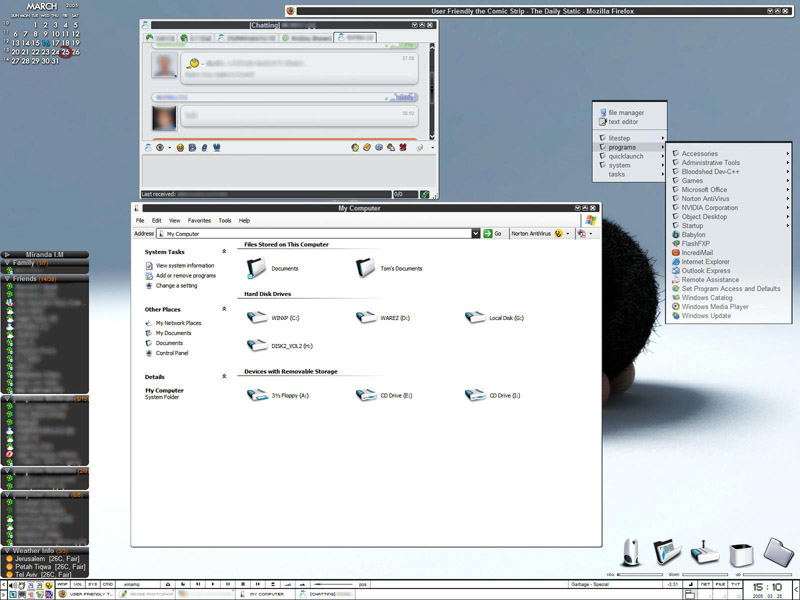Click the speaker volume icon in system tray
Screen dimensions: 800x600
[13, 586]
